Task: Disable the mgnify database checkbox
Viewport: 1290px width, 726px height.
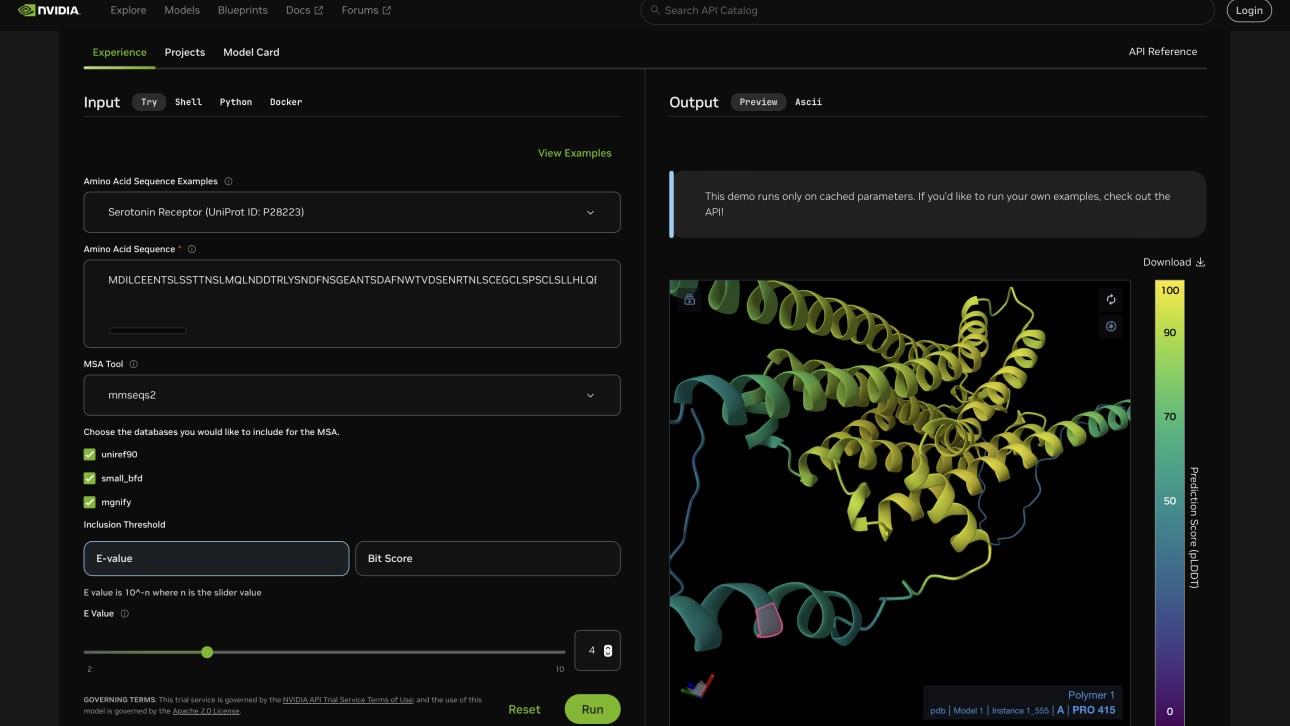Action: tap(90, 503)
